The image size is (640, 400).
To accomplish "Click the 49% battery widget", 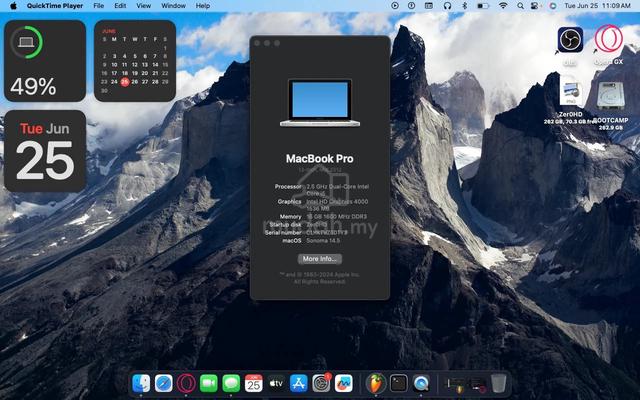I will [45, 61].
